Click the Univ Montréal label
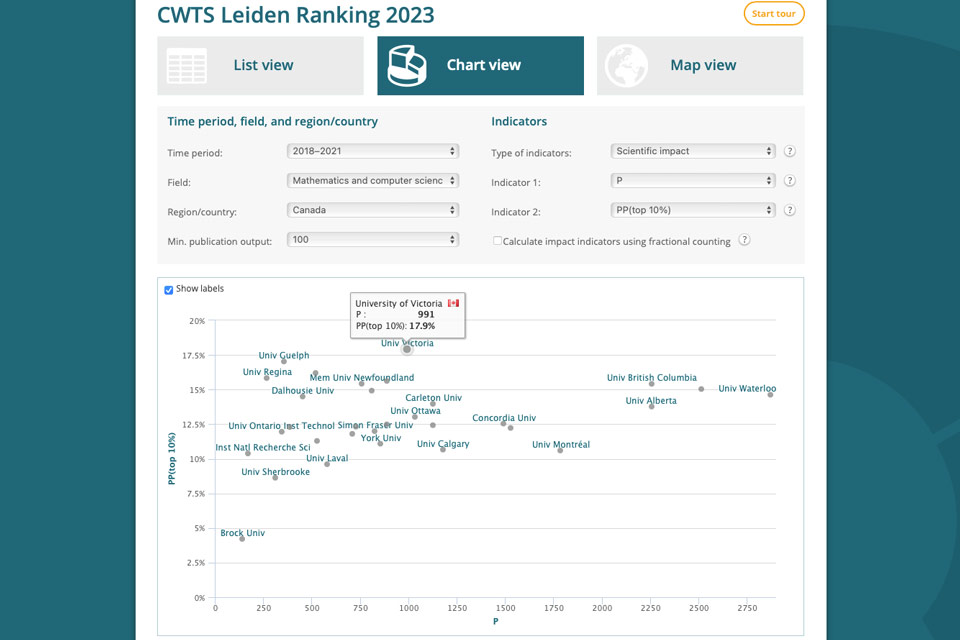The image size is (960, 640). 561,445
